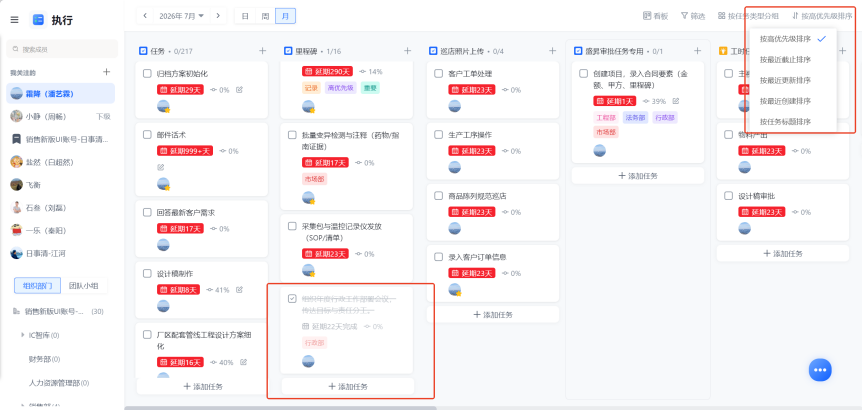Click the orange 工时 column type icon
The image size is (862, 410).
tap(723, 51)
